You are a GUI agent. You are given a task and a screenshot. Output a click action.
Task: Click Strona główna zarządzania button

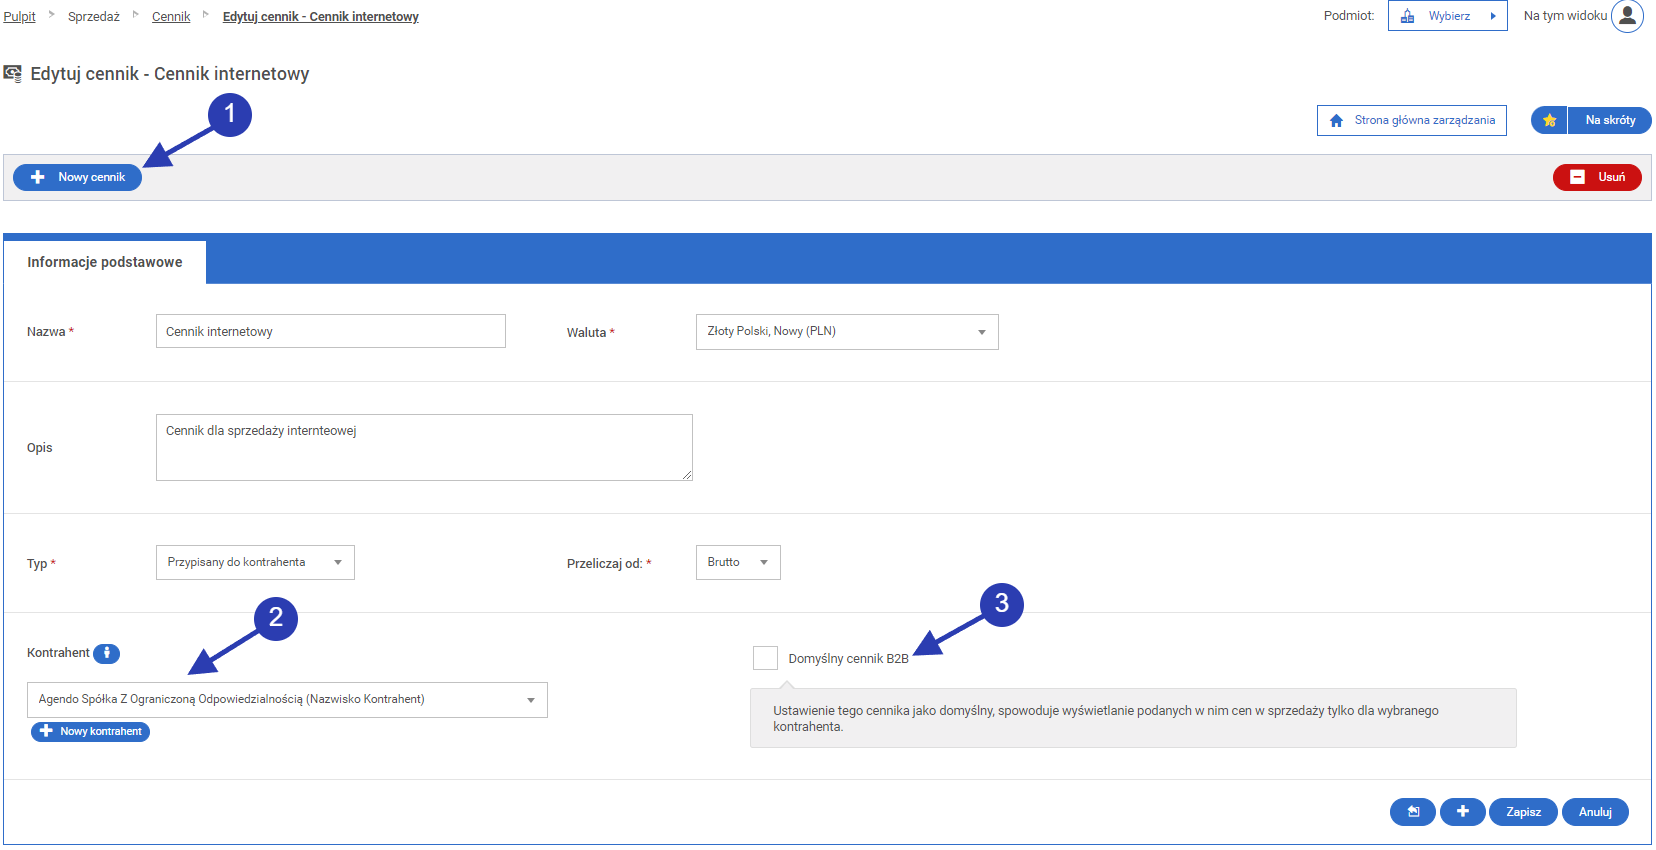[x=1411, y=121]
